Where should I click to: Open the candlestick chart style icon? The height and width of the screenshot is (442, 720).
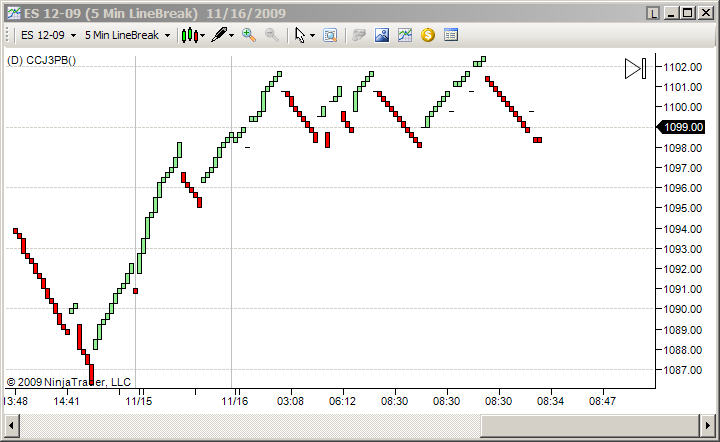click(x=190, y=35)
